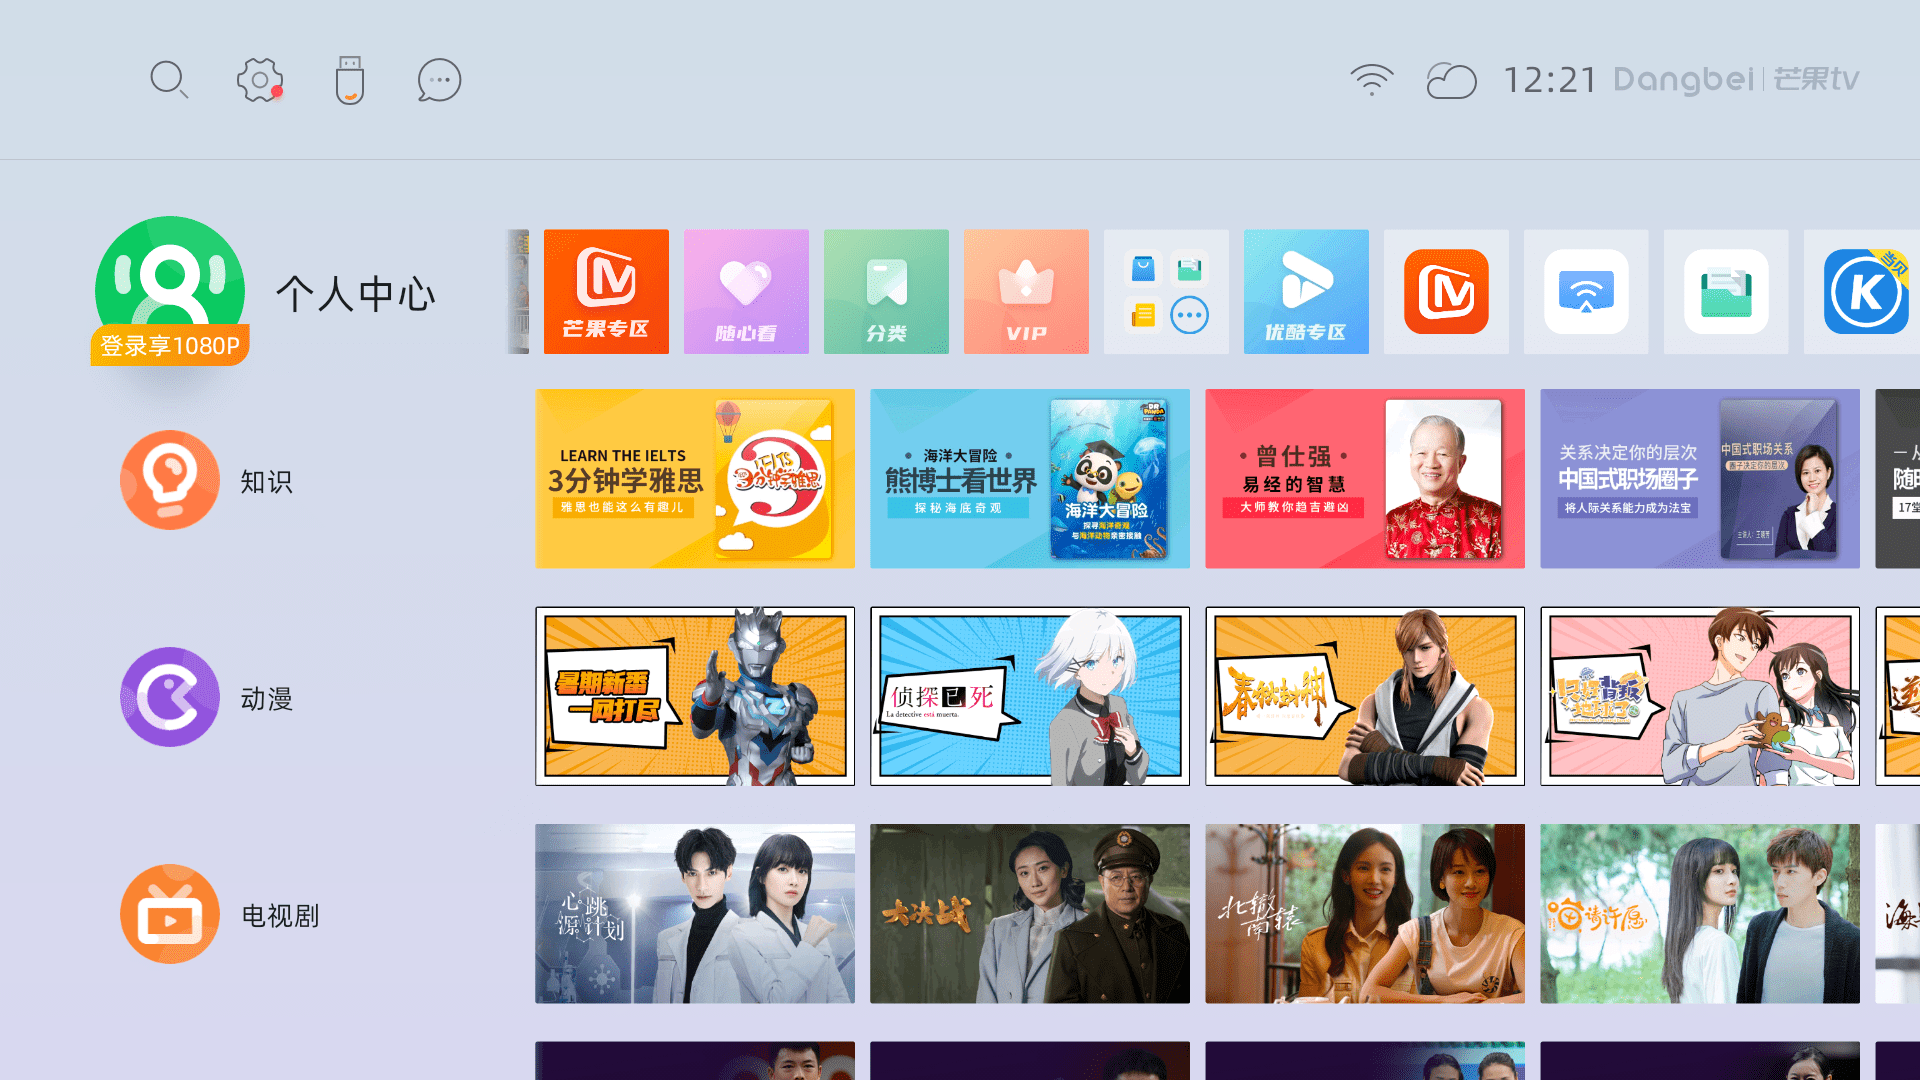This screenshot has width=1920, height=1080.
Task: Click the Dangbei 芒果tv brand logo
Action: [x=1737, y=80]
